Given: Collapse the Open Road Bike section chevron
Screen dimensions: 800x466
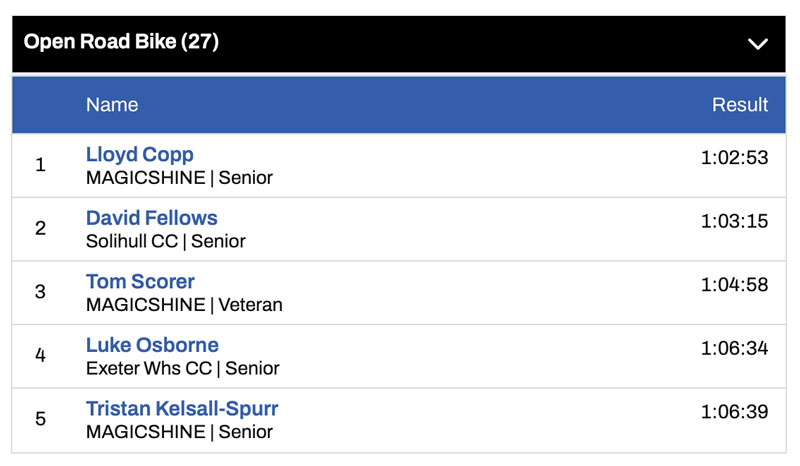Looking at the screenshot, I should pos(758,43).
